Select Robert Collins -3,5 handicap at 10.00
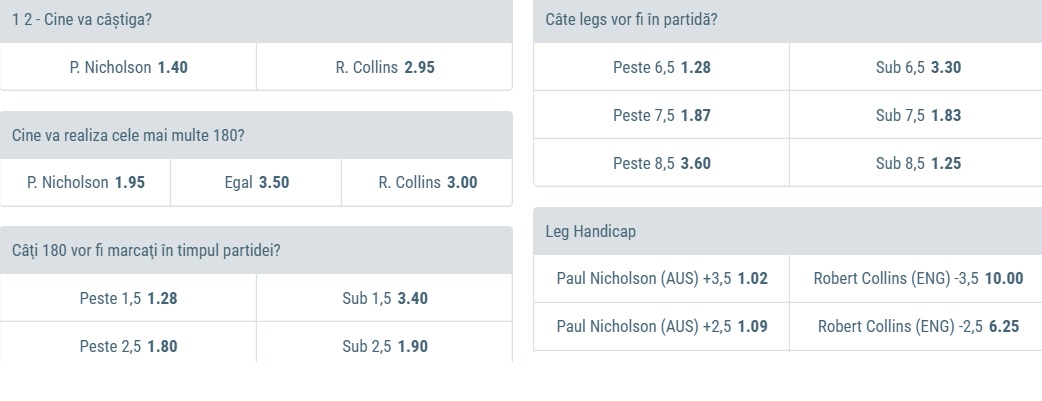 click(918, 279)
